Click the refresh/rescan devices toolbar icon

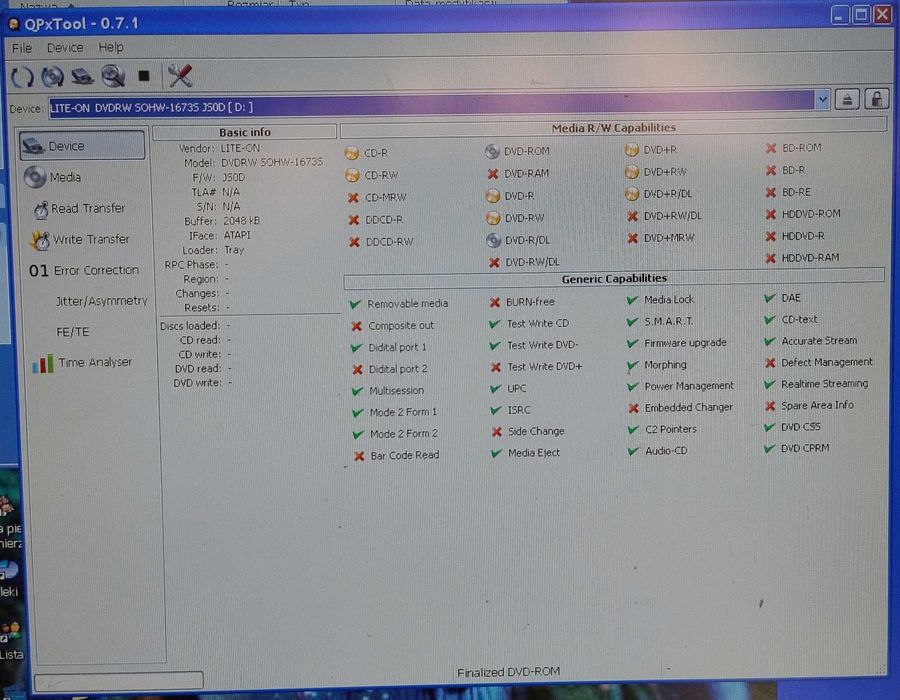click(x=22, y=77)
